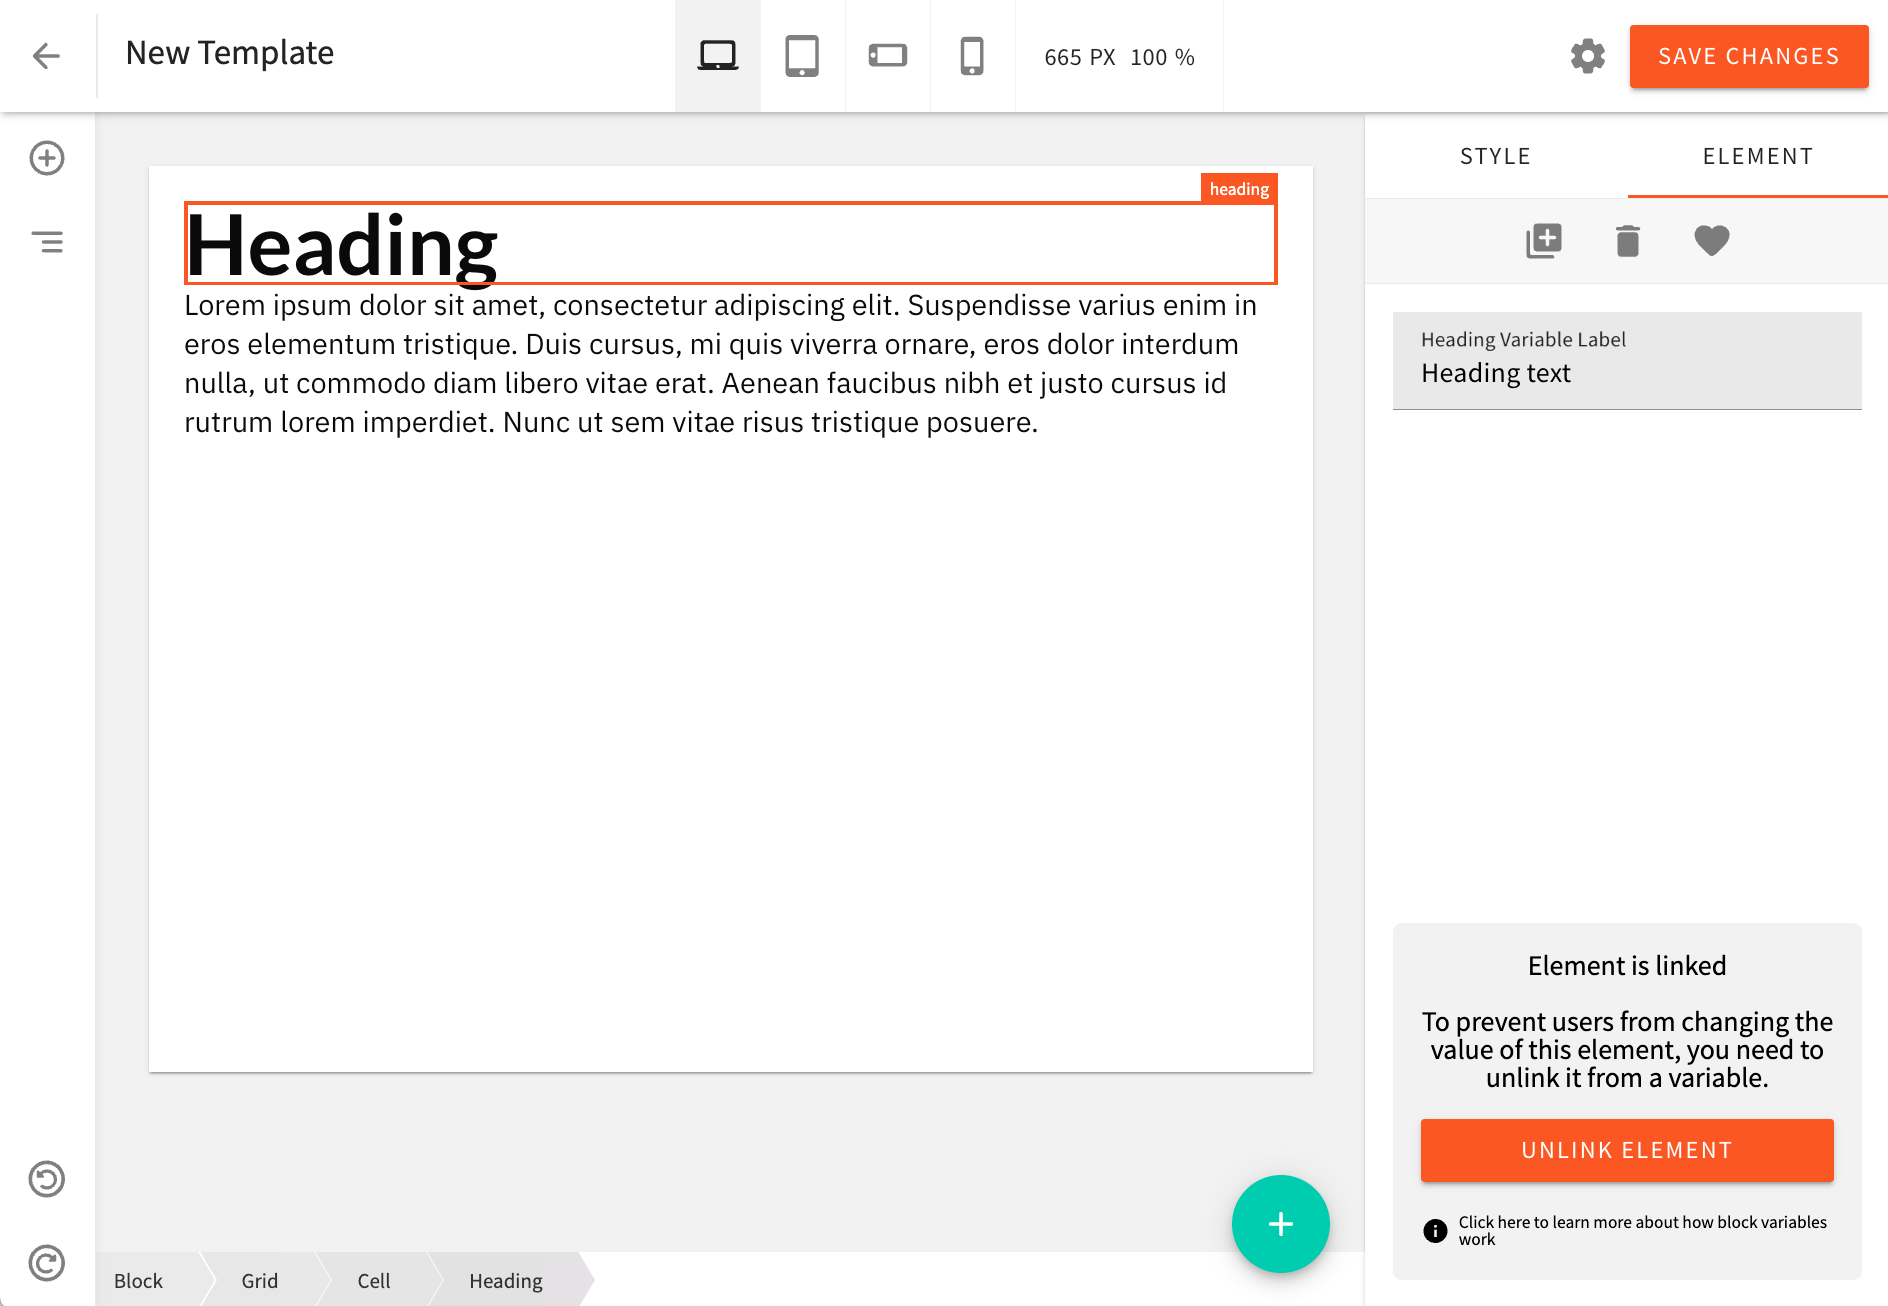1888x1306 pixels.
Task: Delete the selected heading element
Action: point(1627,240)
